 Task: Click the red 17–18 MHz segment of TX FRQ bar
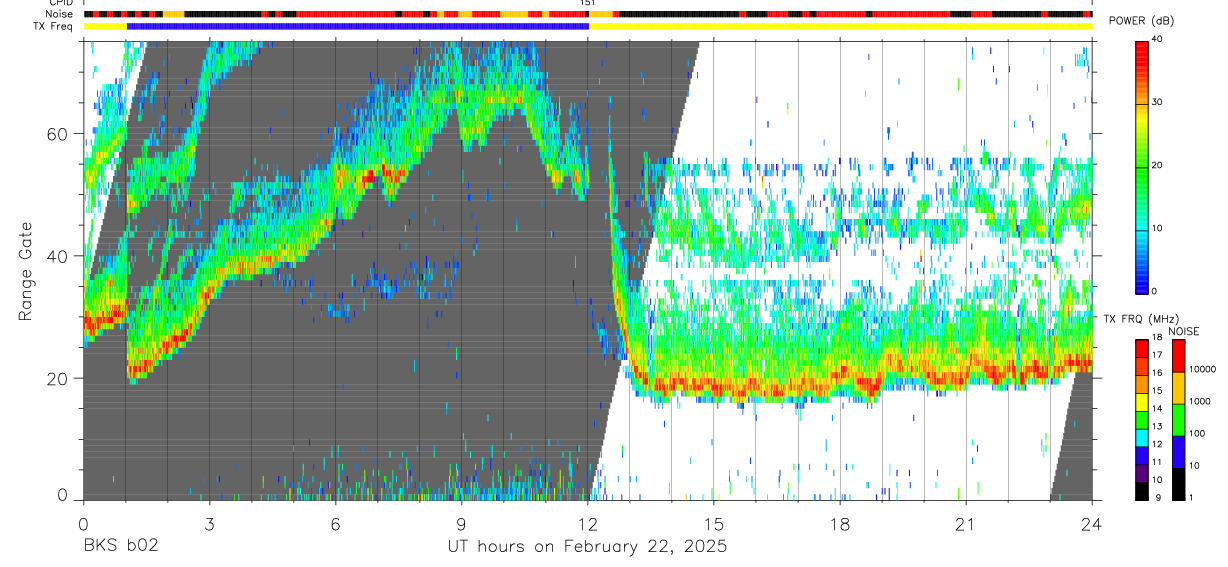(1140, 348)
